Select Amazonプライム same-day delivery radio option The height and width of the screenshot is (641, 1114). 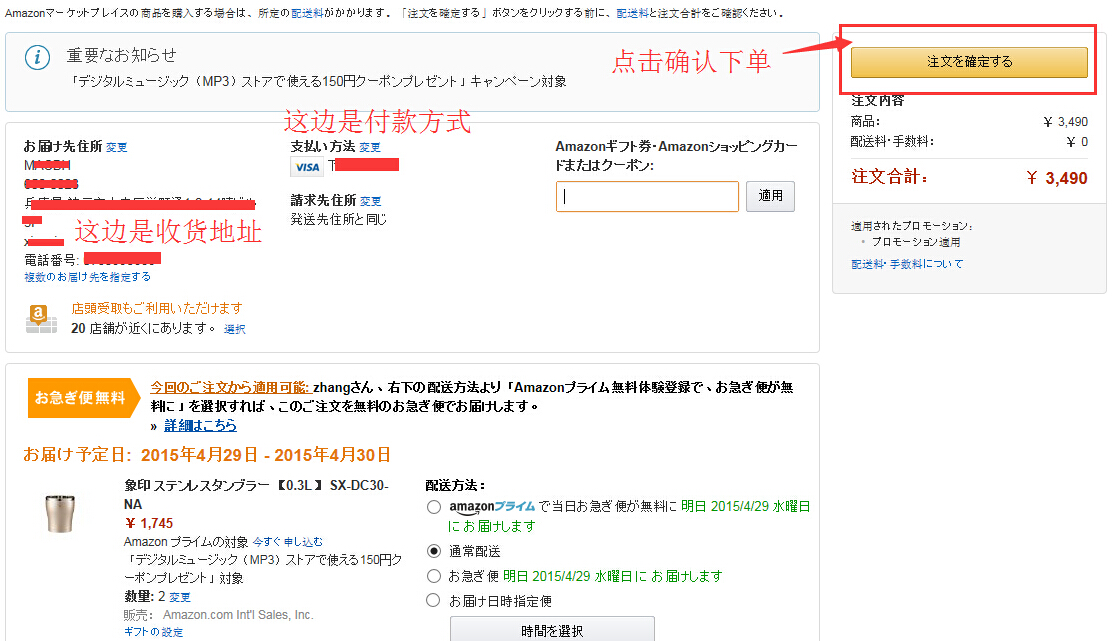point(433,507)
